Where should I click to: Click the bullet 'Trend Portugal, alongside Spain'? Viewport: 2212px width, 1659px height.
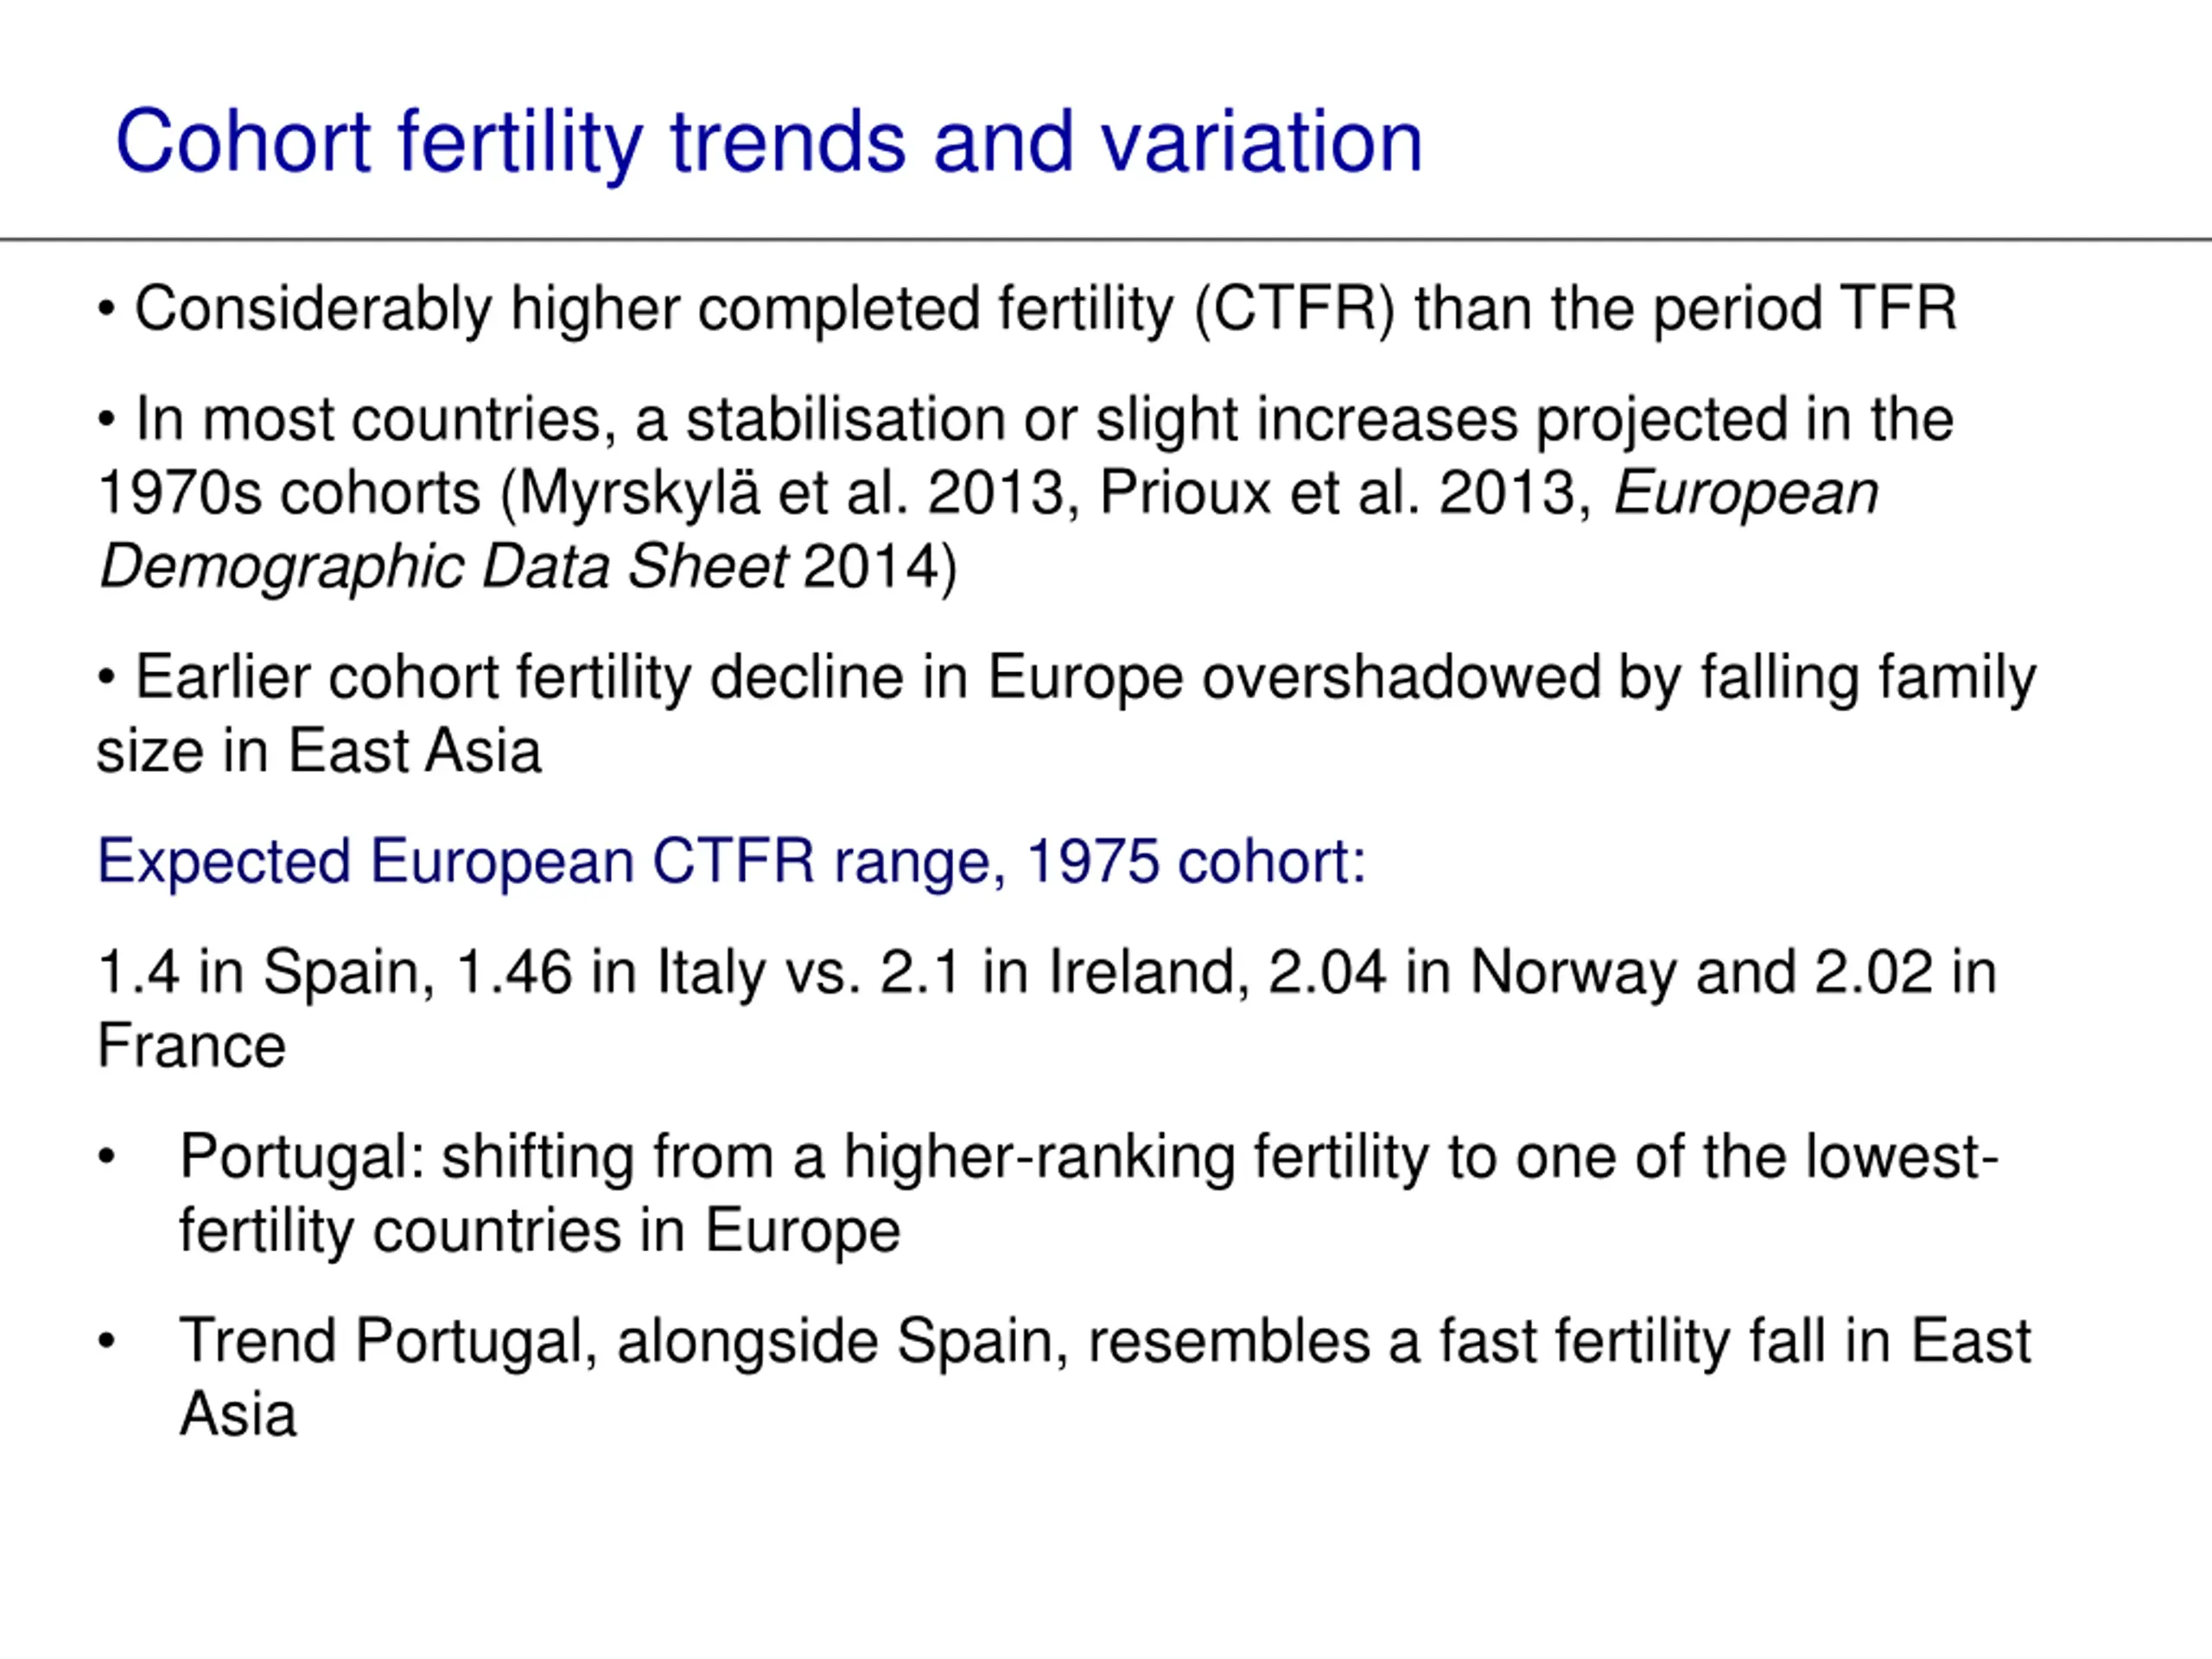pos(1064,1377)
